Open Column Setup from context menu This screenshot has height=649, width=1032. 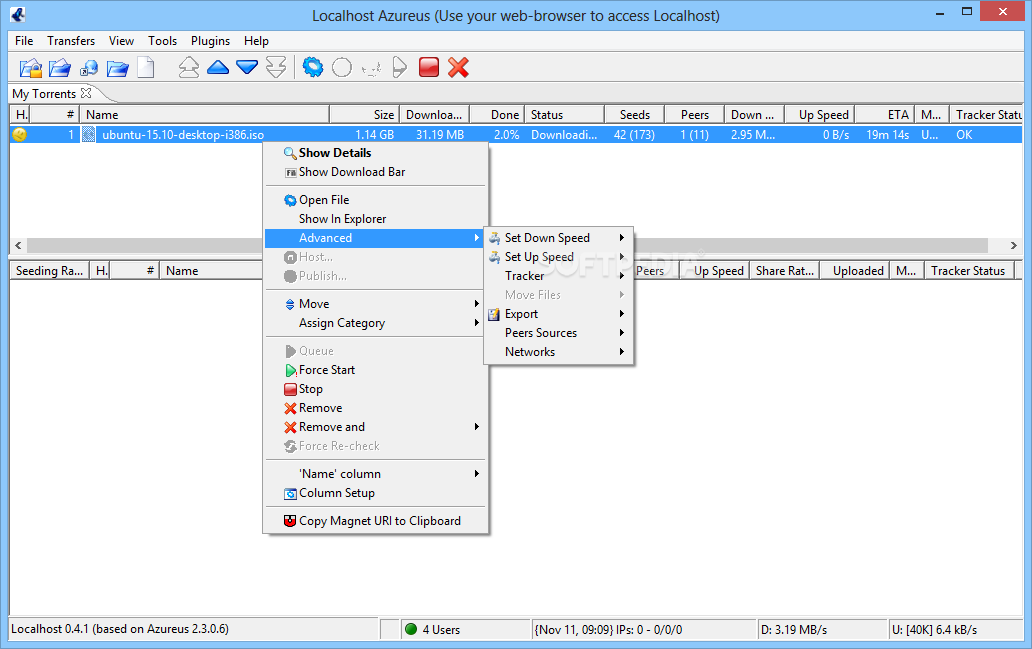click(376, 493)
